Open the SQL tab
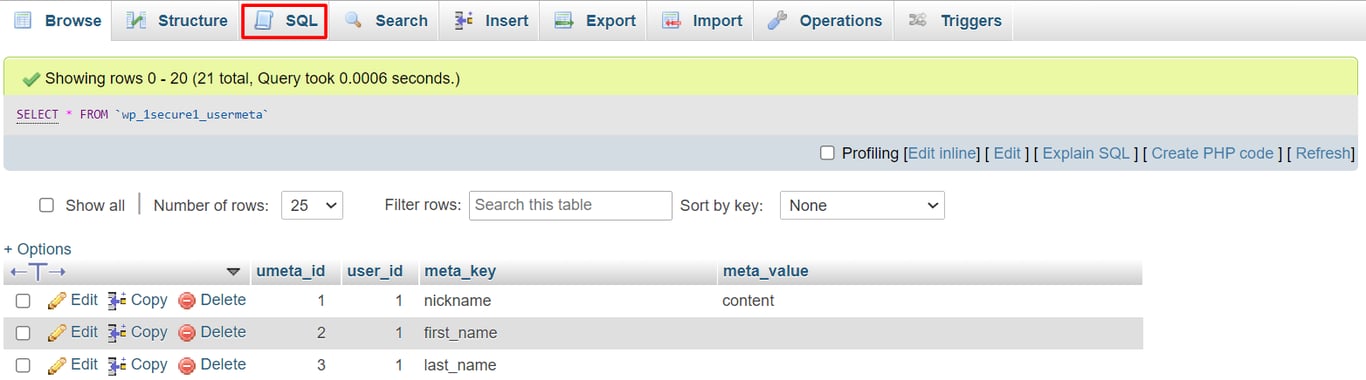Image resolution: width=1366 pixels, height=380 pixels. coord(285,21)
